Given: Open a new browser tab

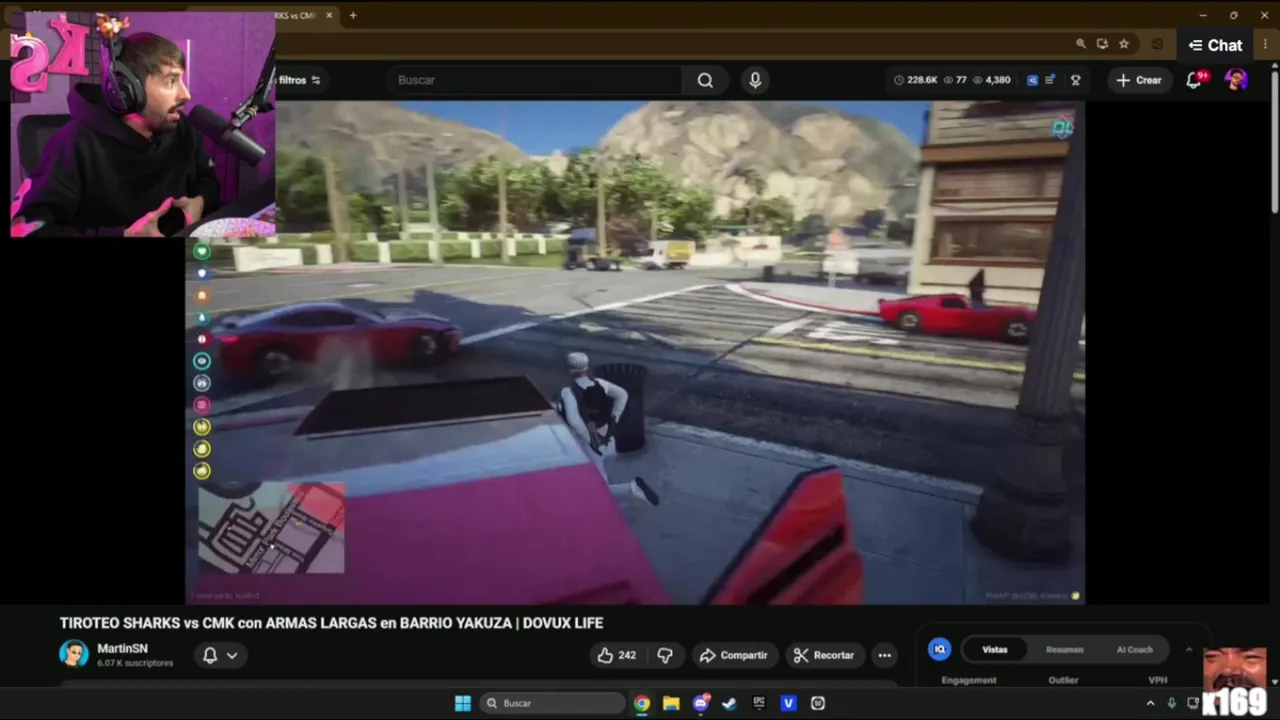Looking at the screenshot, I should (353, 15).
